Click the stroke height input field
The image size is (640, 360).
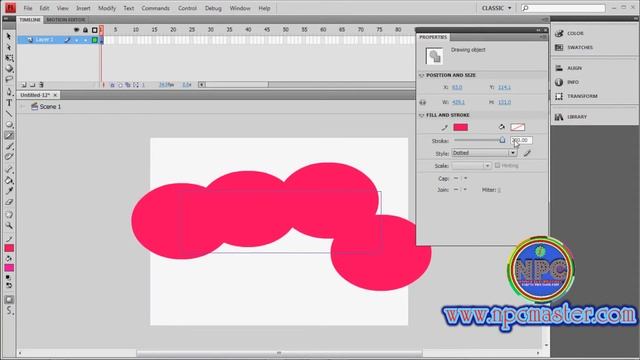pos(521,140)
